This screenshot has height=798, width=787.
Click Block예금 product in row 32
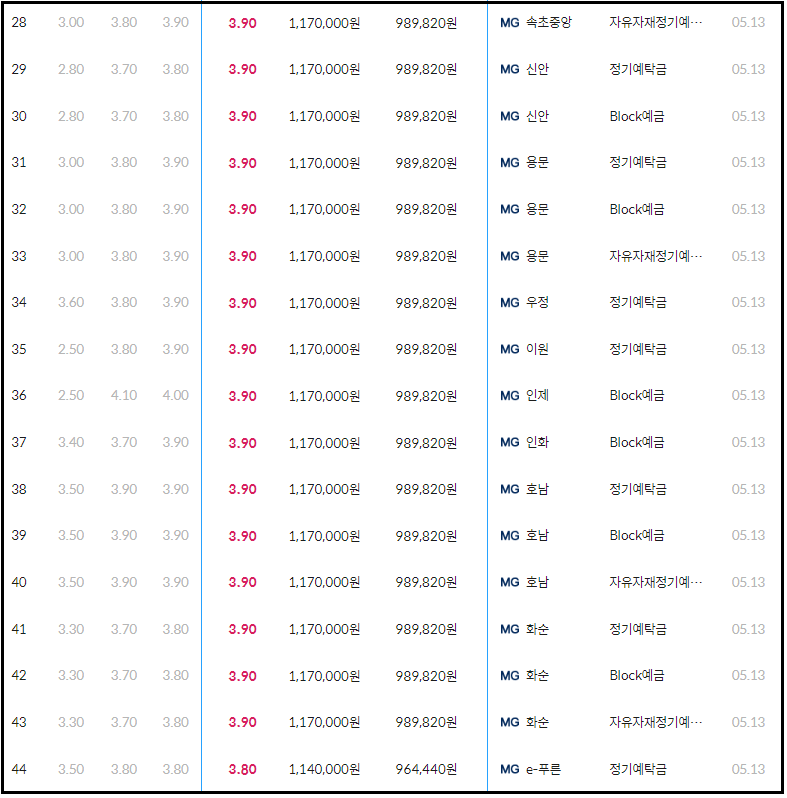tap(637, 209)
